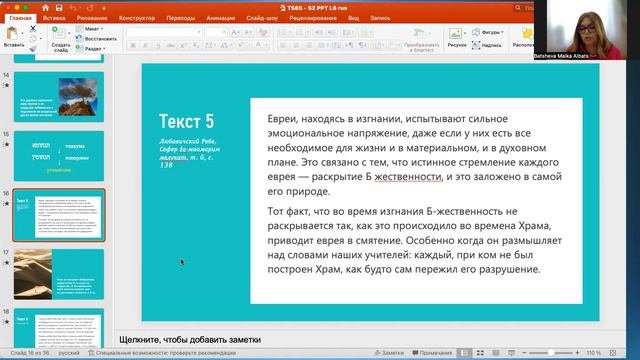This screenshot has height=360, width=640.
Task: Click the zoom slider handle
Action: (x=551, y=353)
